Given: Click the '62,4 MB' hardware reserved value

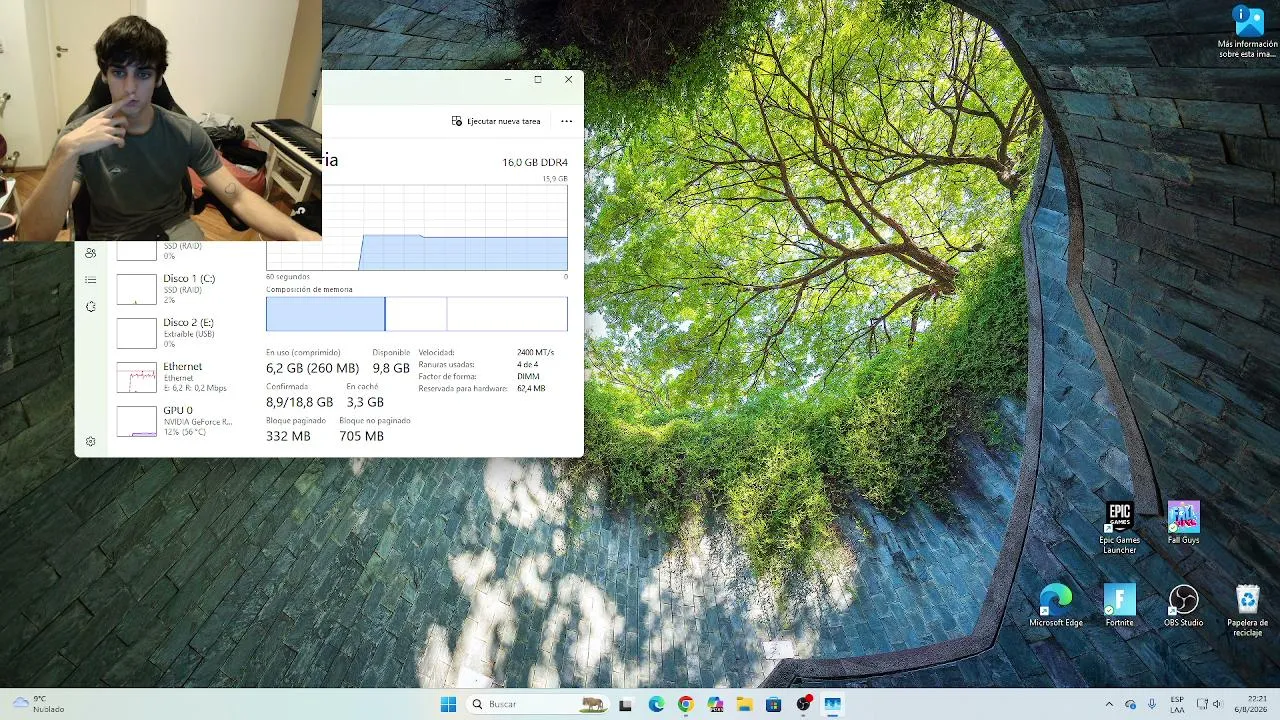Looking at the screenshot, I should tap(531, 388).
